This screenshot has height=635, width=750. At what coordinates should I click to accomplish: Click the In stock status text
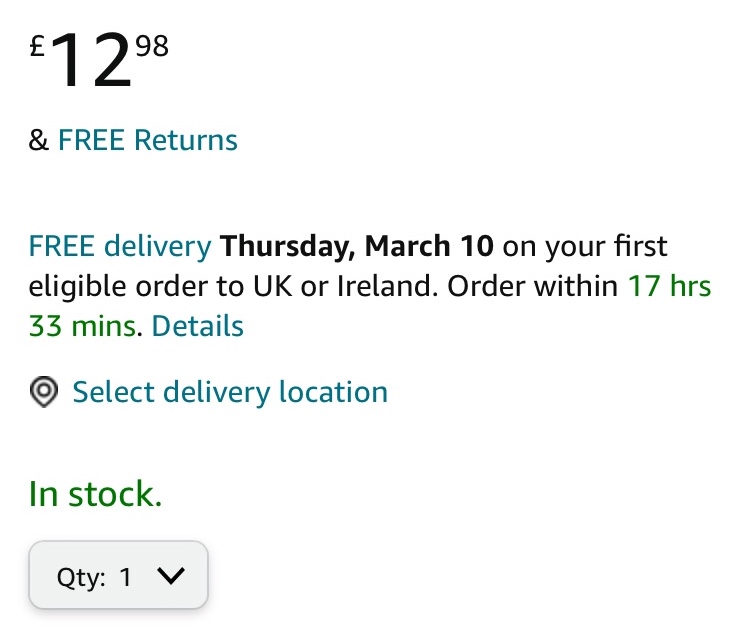95,494
